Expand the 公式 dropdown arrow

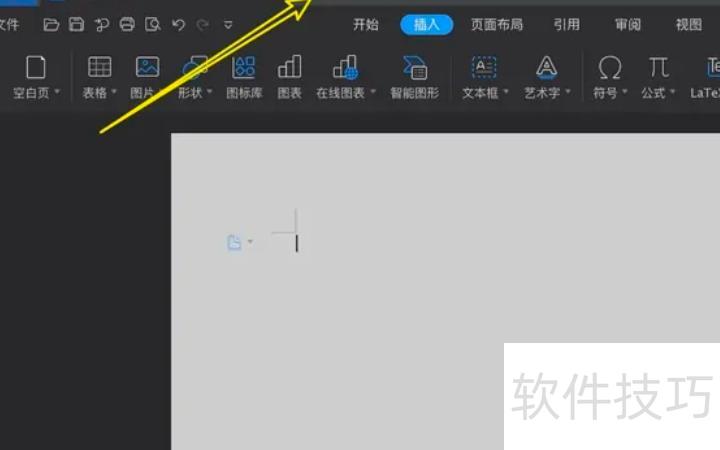point(673,92)
